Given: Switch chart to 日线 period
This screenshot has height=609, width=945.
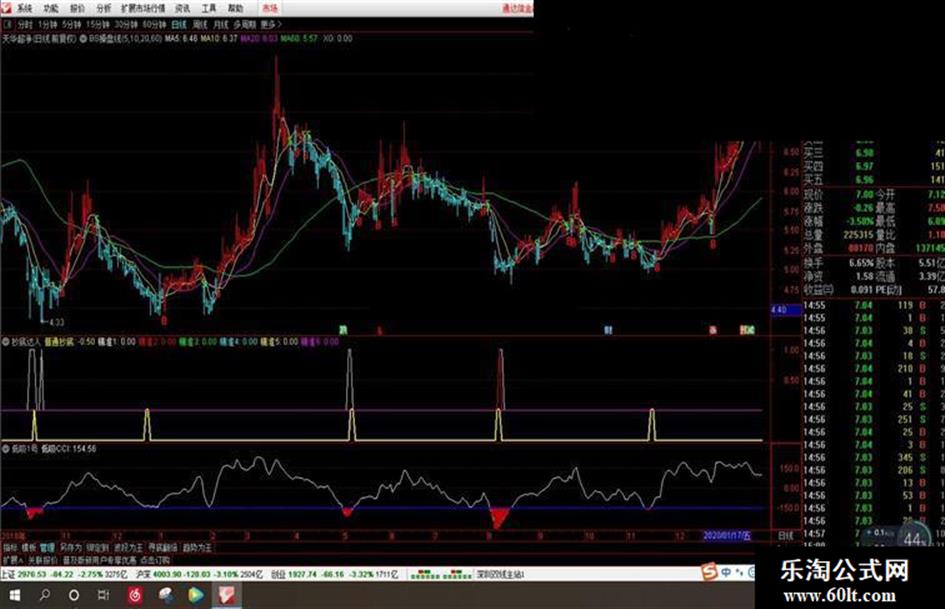Looking at the screenshot, I should pos(178,22).
